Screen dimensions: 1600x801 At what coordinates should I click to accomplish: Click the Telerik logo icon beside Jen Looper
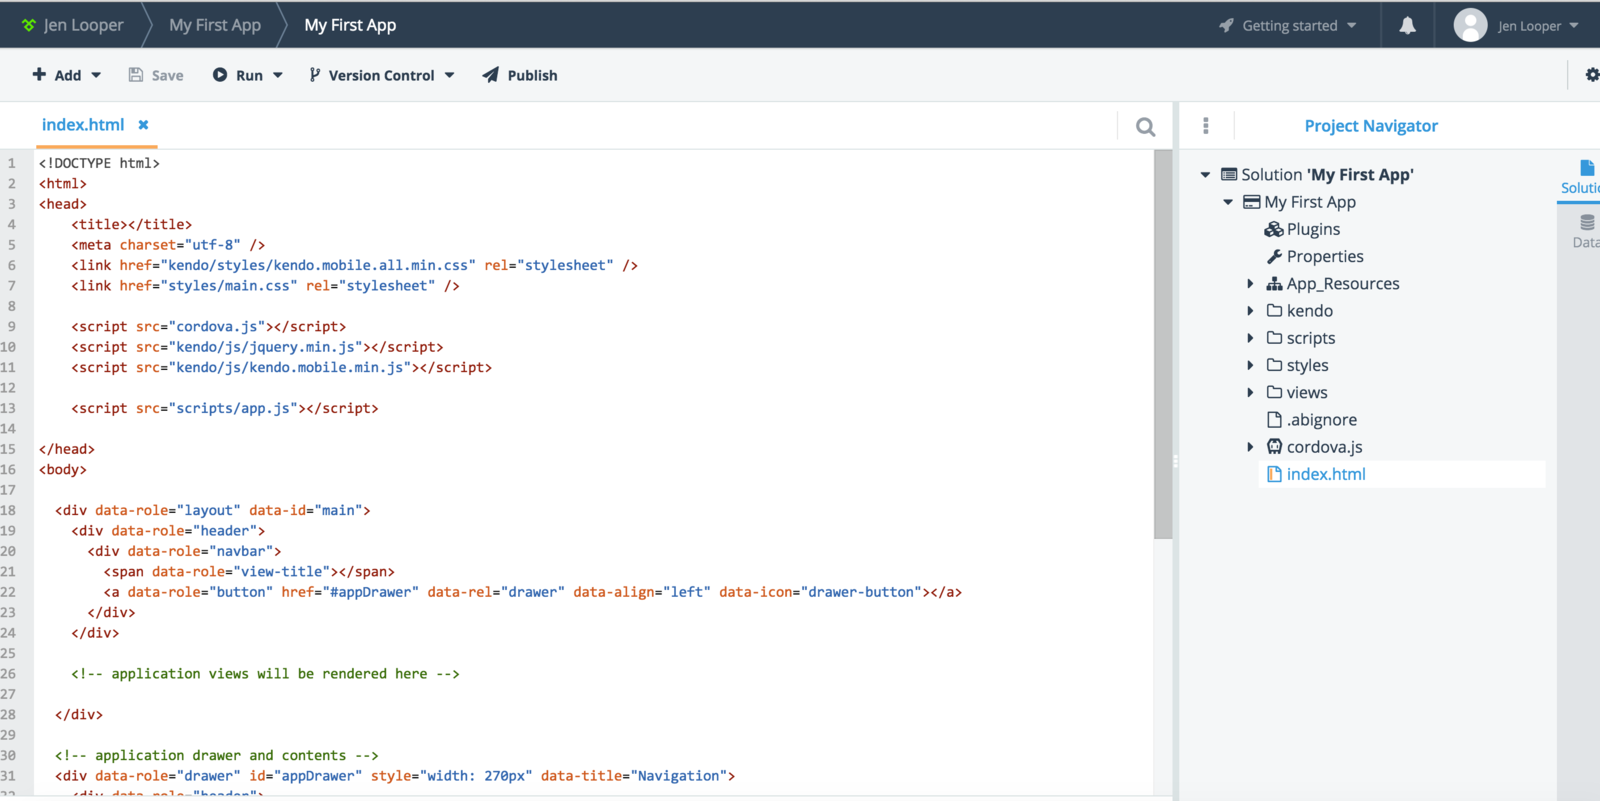click(x=28, y=25)
